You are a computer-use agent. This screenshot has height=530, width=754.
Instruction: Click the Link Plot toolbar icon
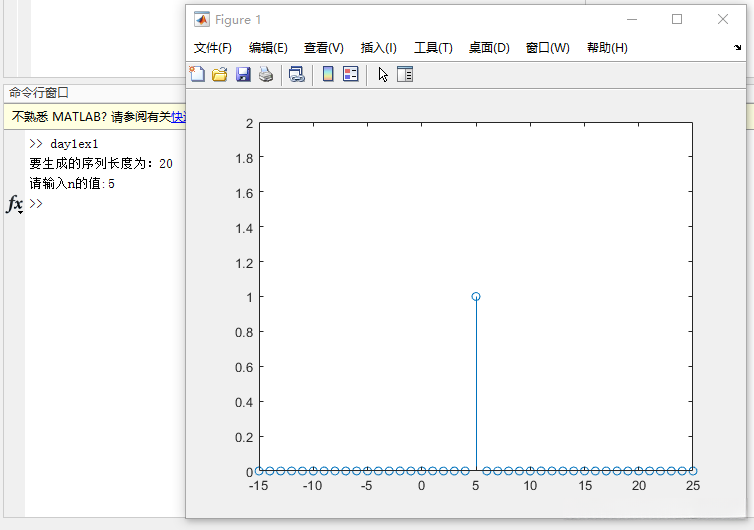click(297, 74)
